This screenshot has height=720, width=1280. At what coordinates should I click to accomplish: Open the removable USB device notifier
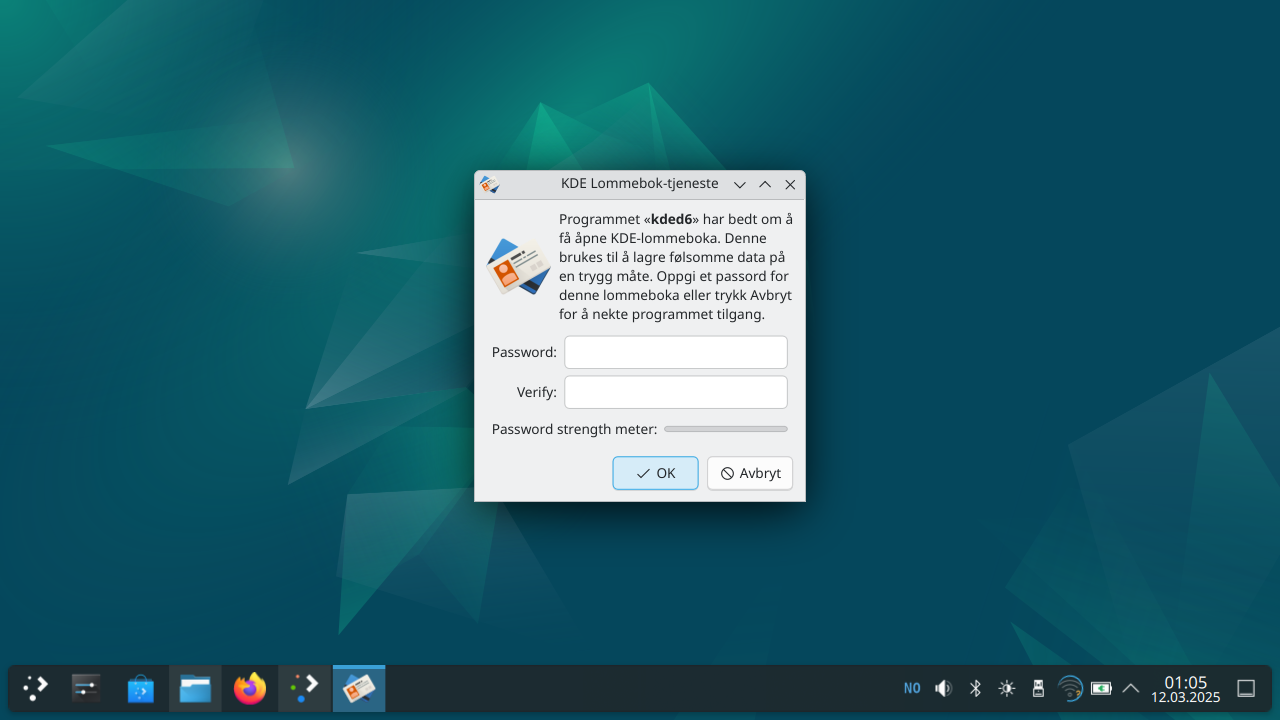click(x=1038, y=688)
